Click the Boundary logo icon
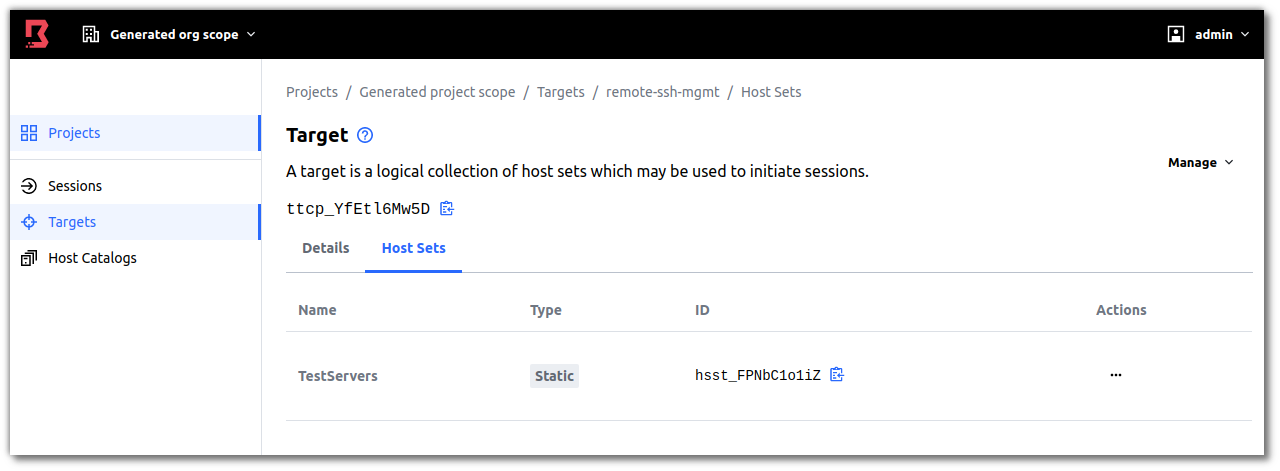1280x471 pixels. click(x=36, y=34)
